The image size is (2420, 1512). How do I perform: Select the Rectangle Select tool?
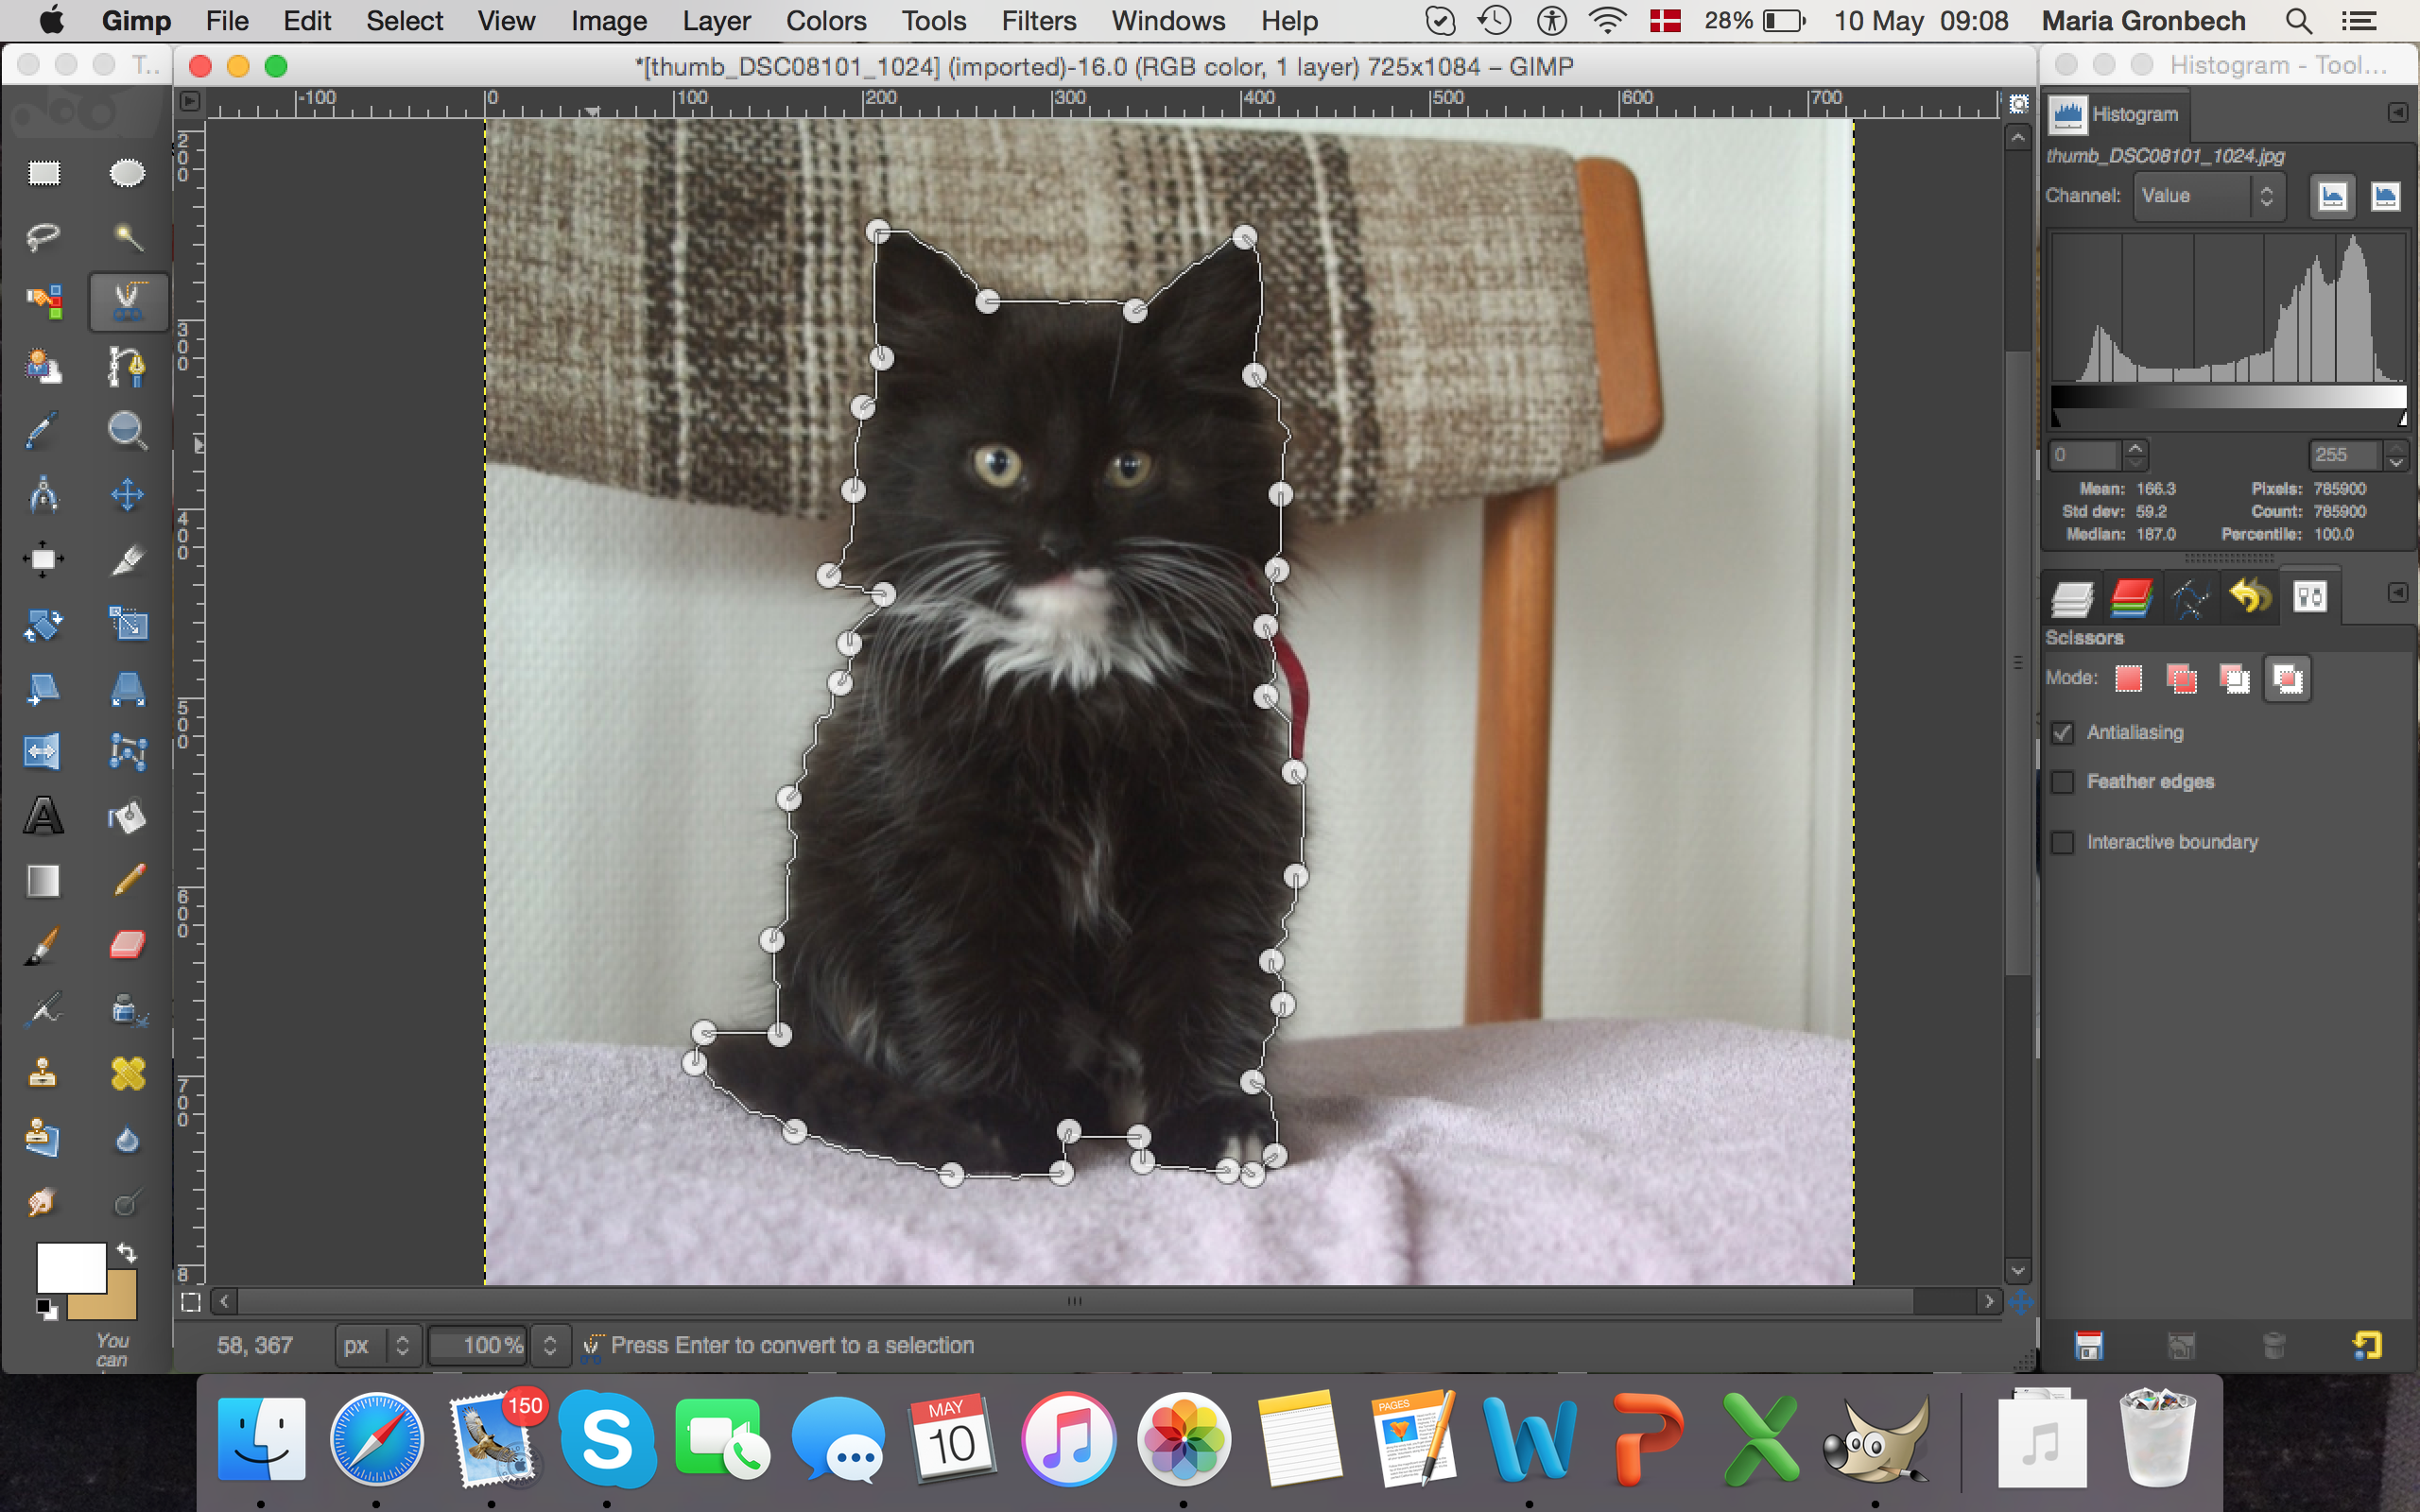click(43, 174)
